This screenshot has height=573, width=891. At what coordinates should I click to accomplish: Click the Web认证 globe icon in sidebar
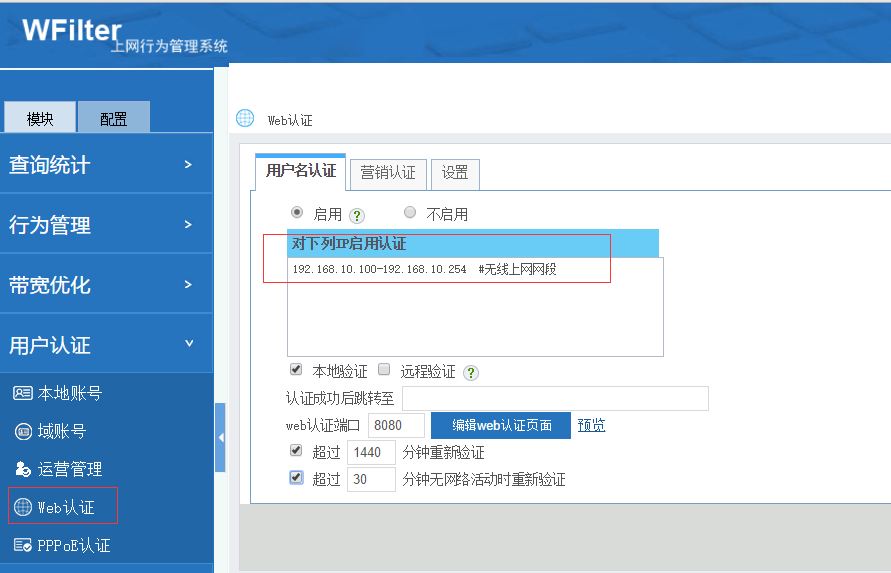coord(22,507)
